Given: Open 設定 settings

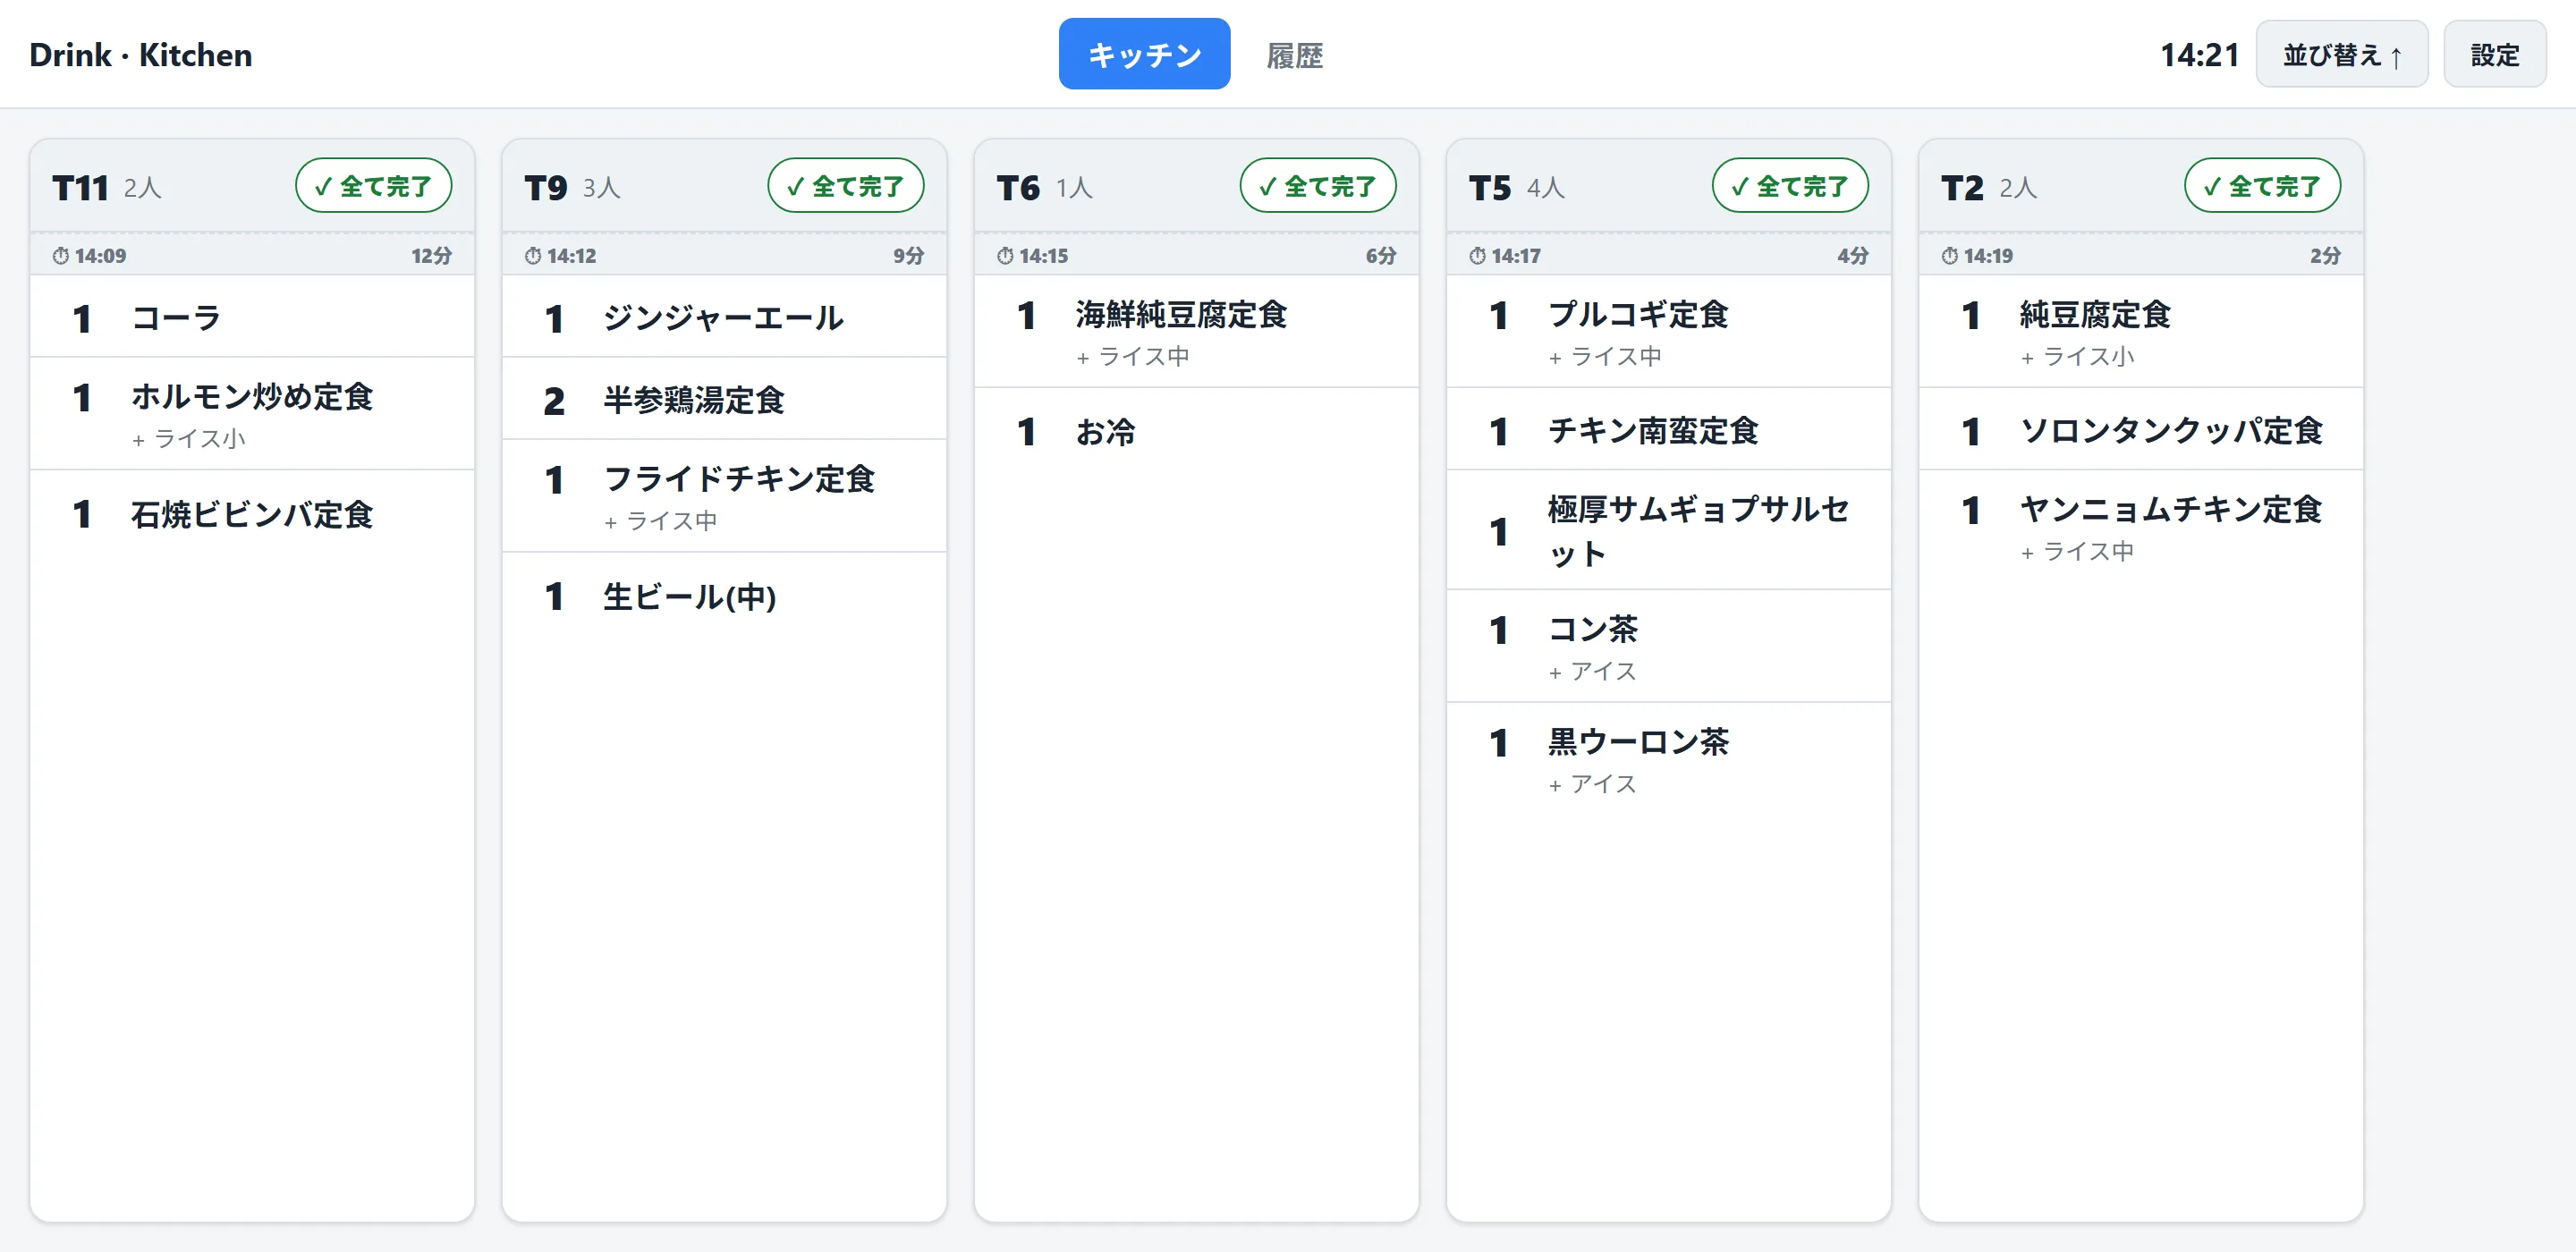Looking at the screenshot, I should pos(2494,54).
